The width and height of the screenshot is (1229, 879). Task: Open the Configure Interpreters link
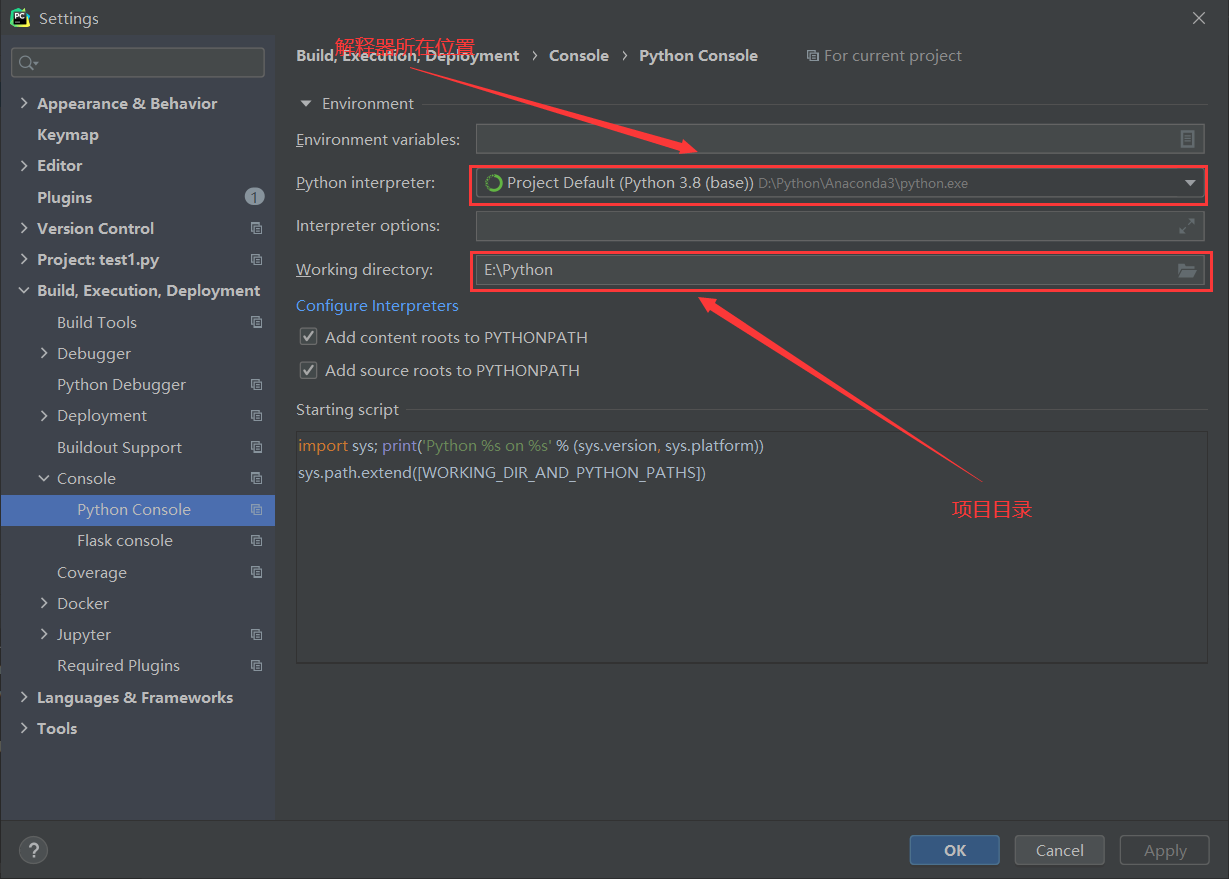click(x=377, y=305)
